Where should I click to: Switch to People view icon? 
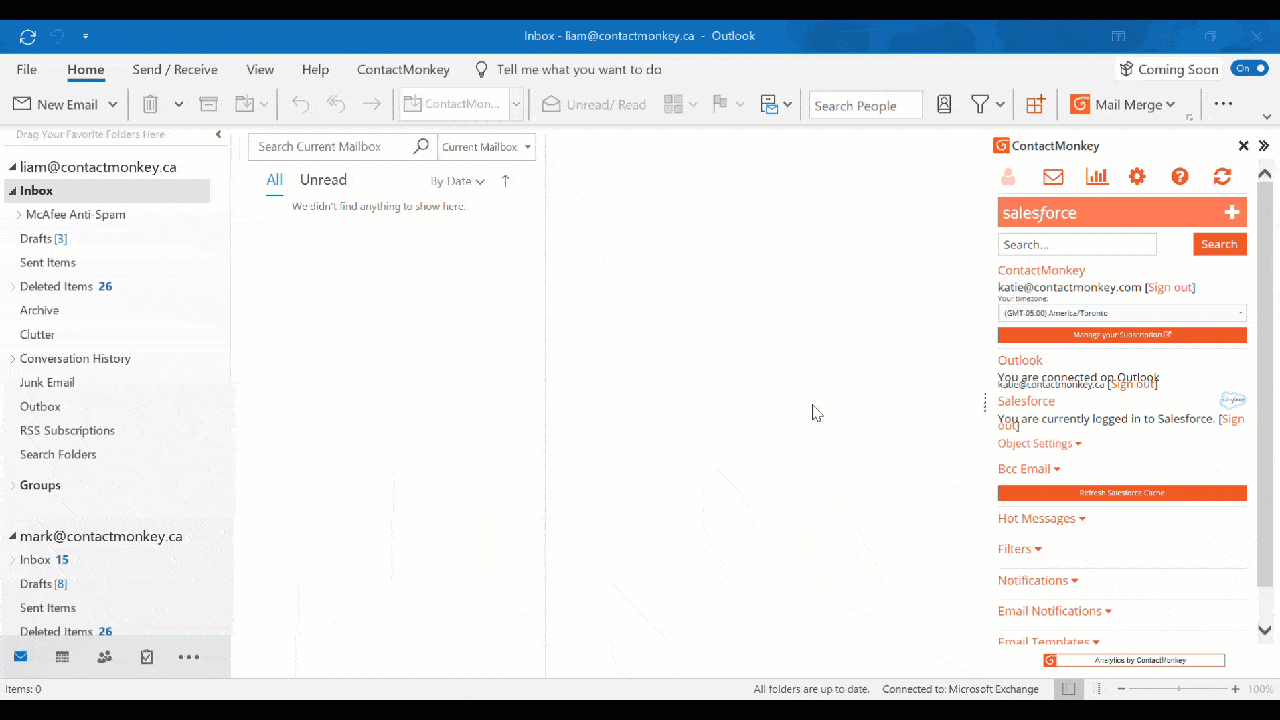click(104, 657)
